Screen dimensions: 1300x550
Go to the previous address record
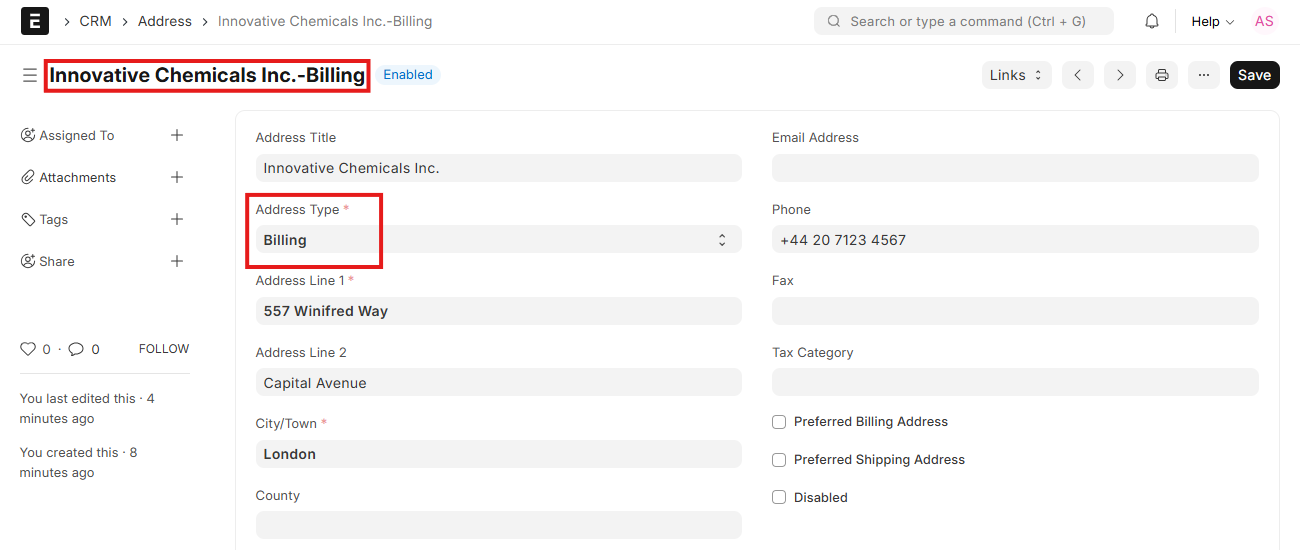tap(1077, 75)
